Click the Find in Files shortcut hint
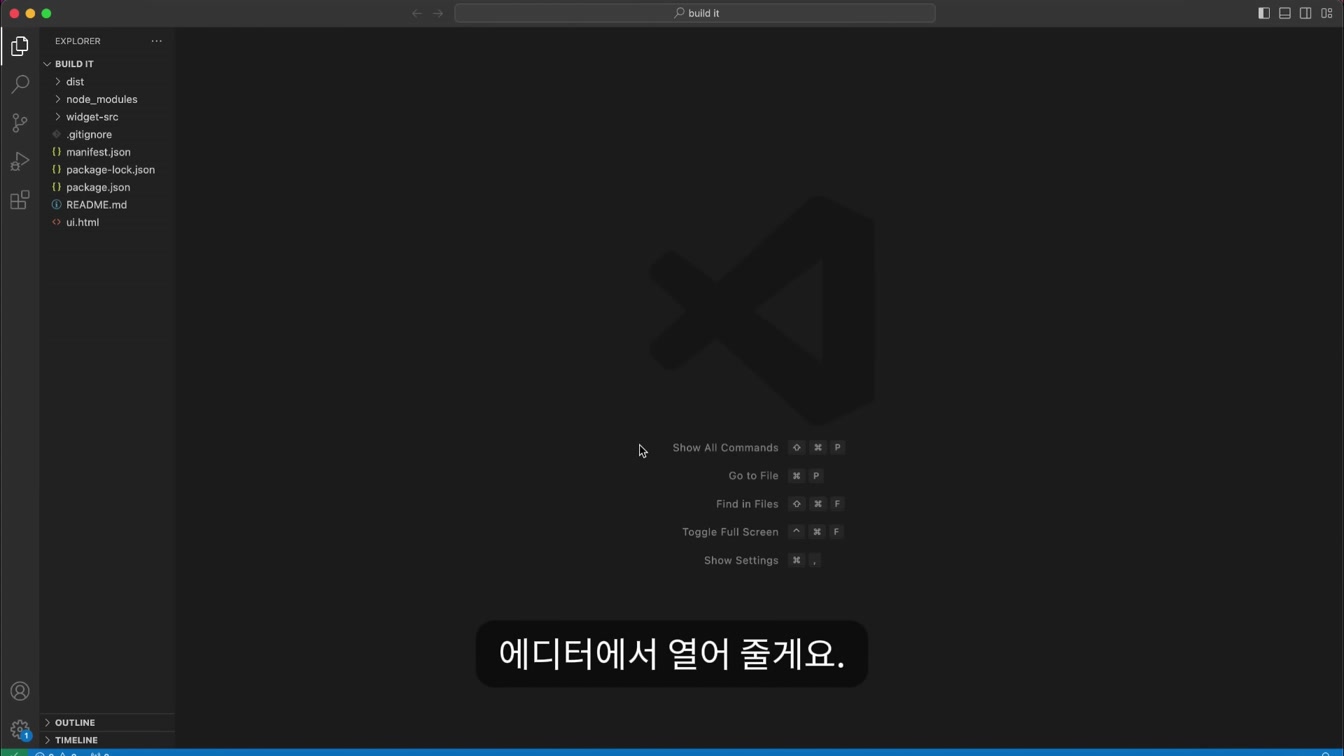The image size is (1344, 756). click(780, 504)
